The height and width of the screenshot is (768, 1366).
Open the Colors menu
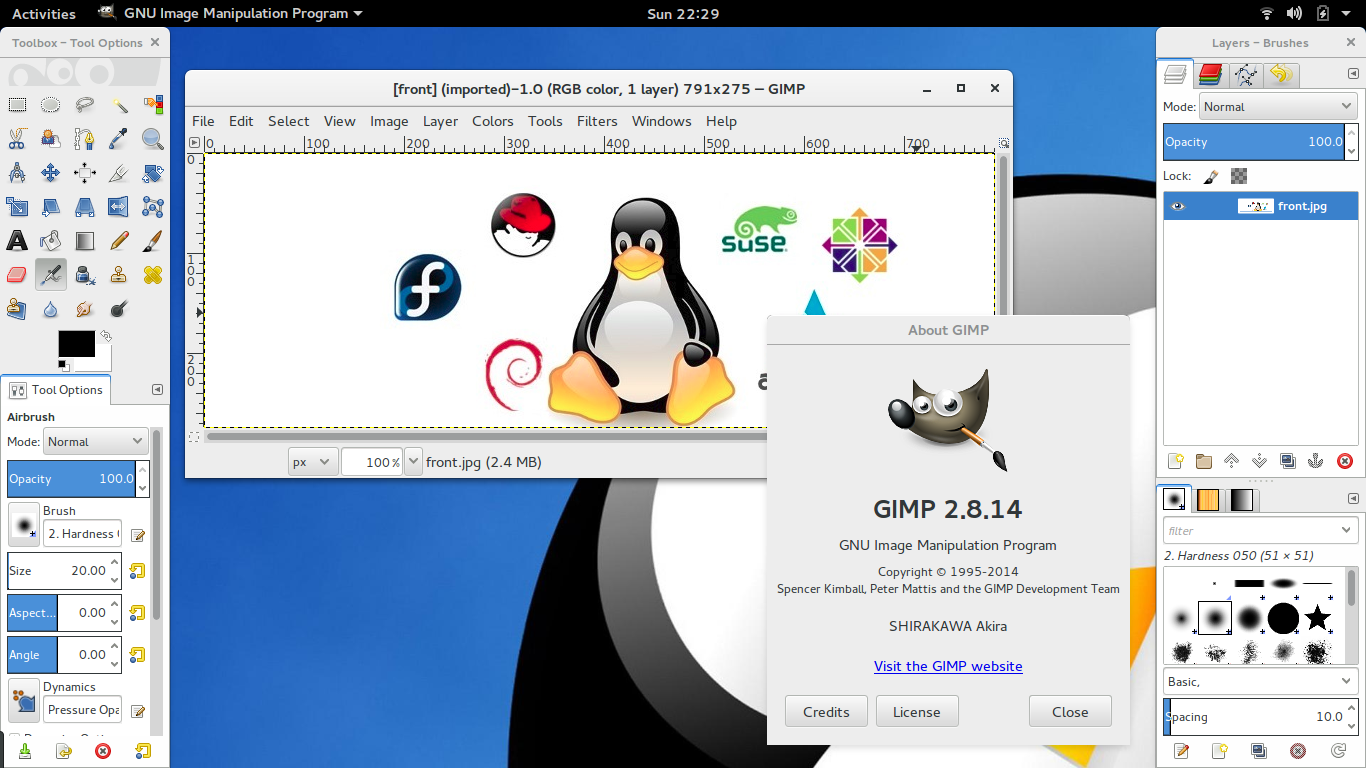493,121
